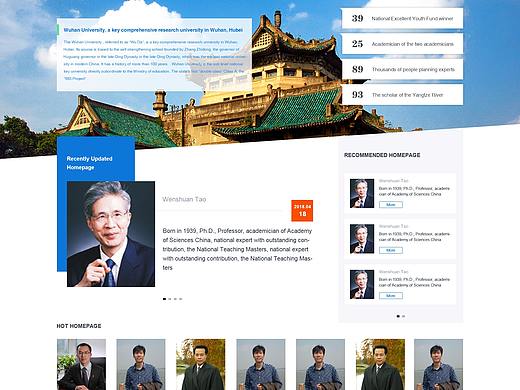Open the bottom recommended card's portrait

click(x=362, y=284)
